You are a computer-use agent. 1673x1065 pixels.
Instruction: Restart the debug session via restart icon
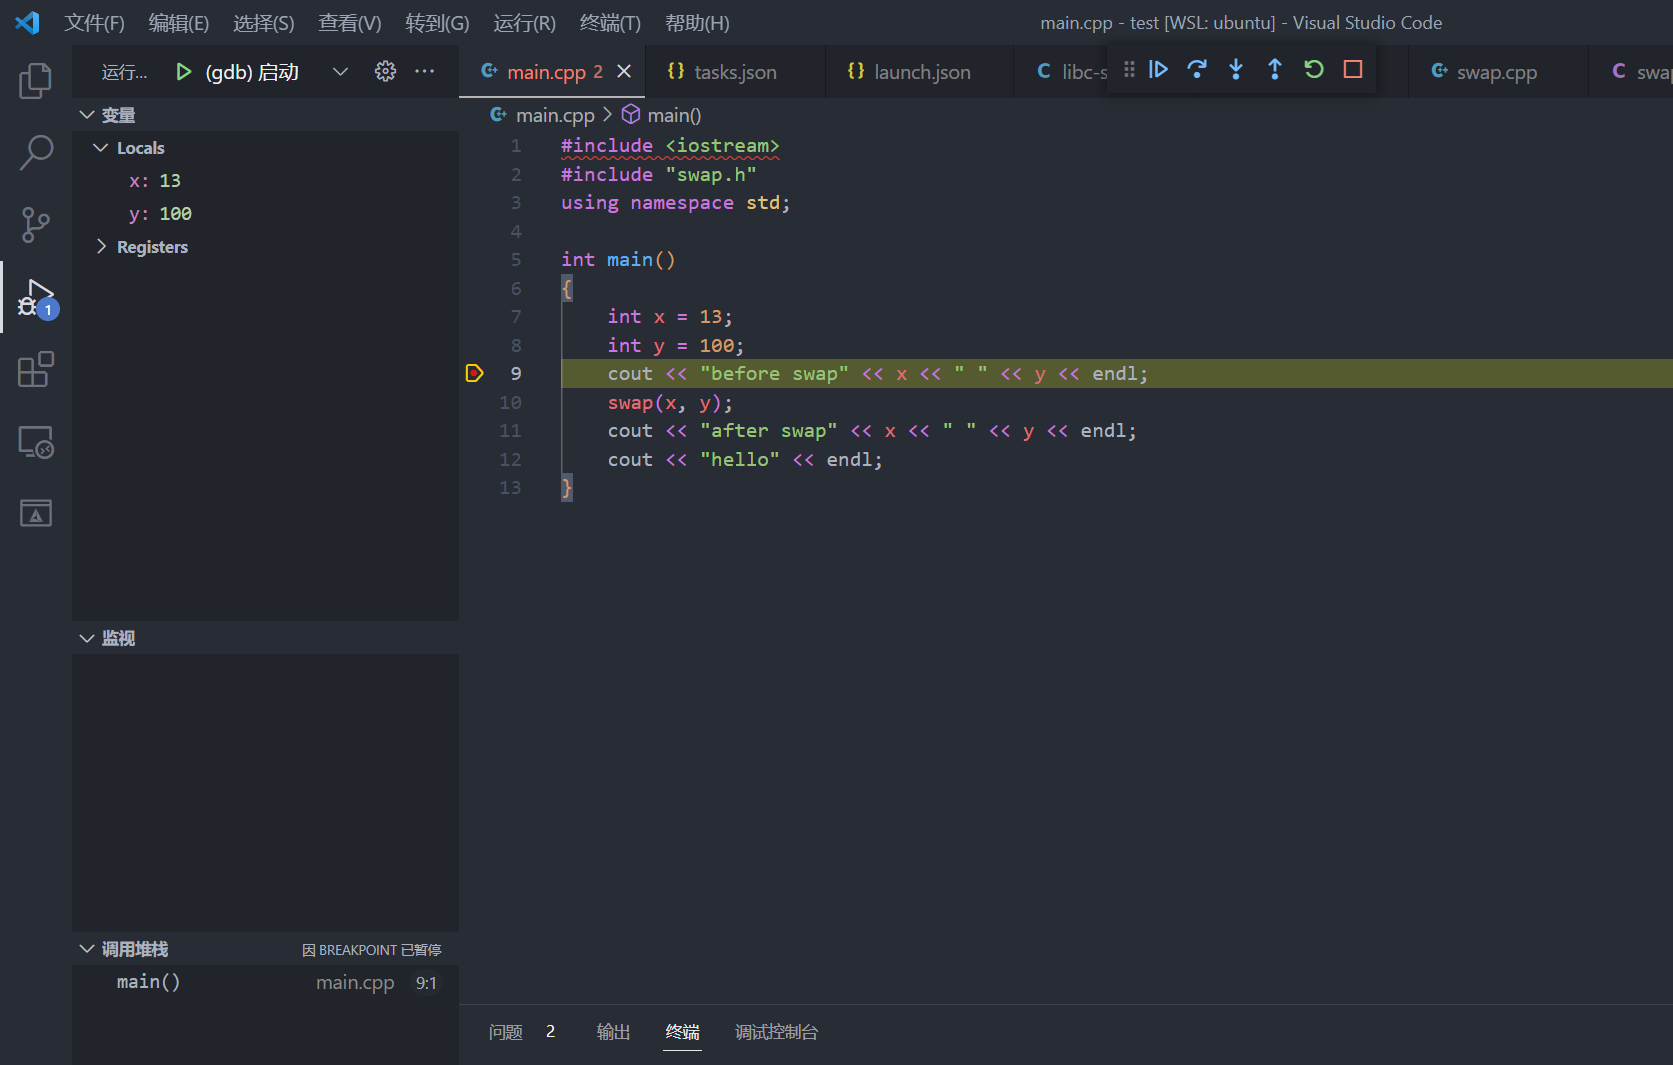pos(1313,70)
